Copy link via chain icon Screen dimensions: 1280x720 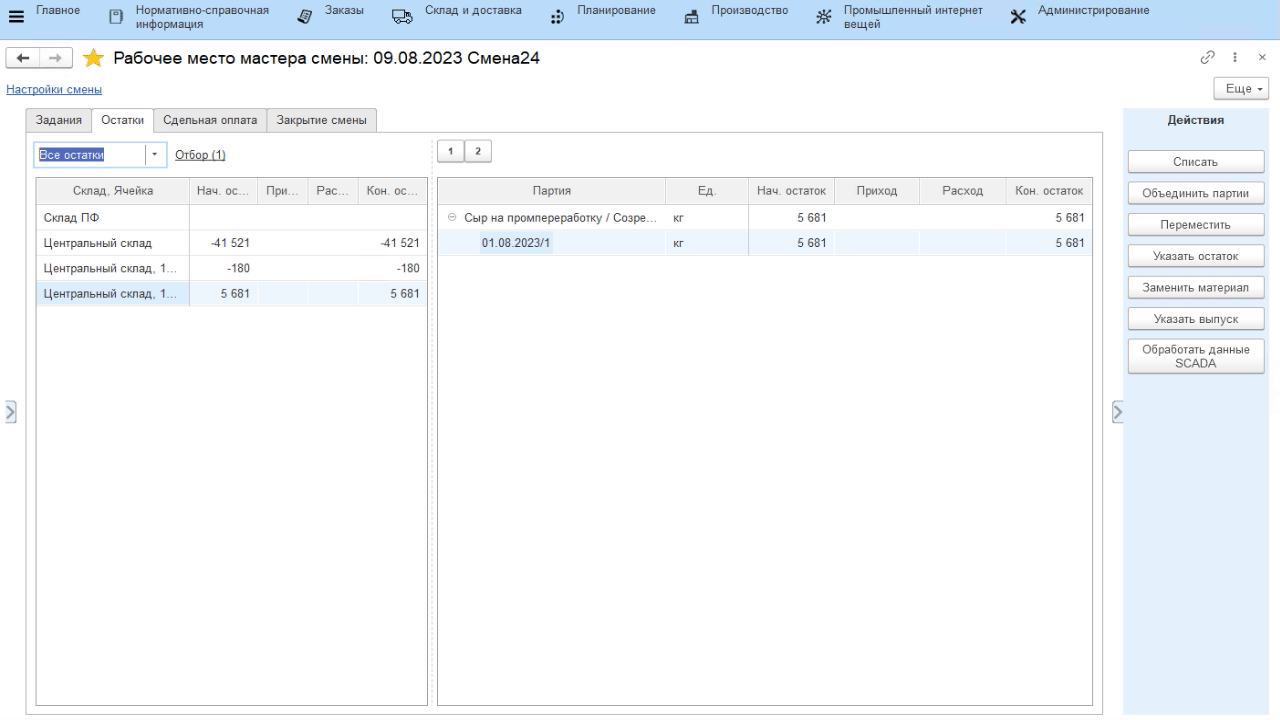[x=1208, y=58]
